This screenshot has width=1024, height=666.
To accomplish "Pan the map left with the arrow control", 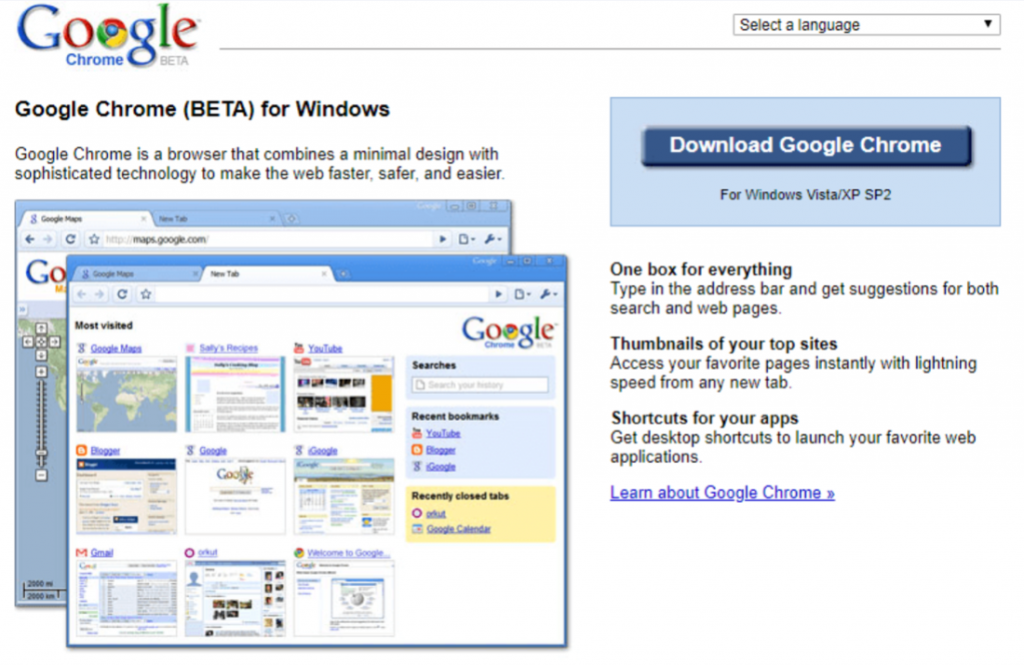I will pyautogui.click(x=28, y=341).
